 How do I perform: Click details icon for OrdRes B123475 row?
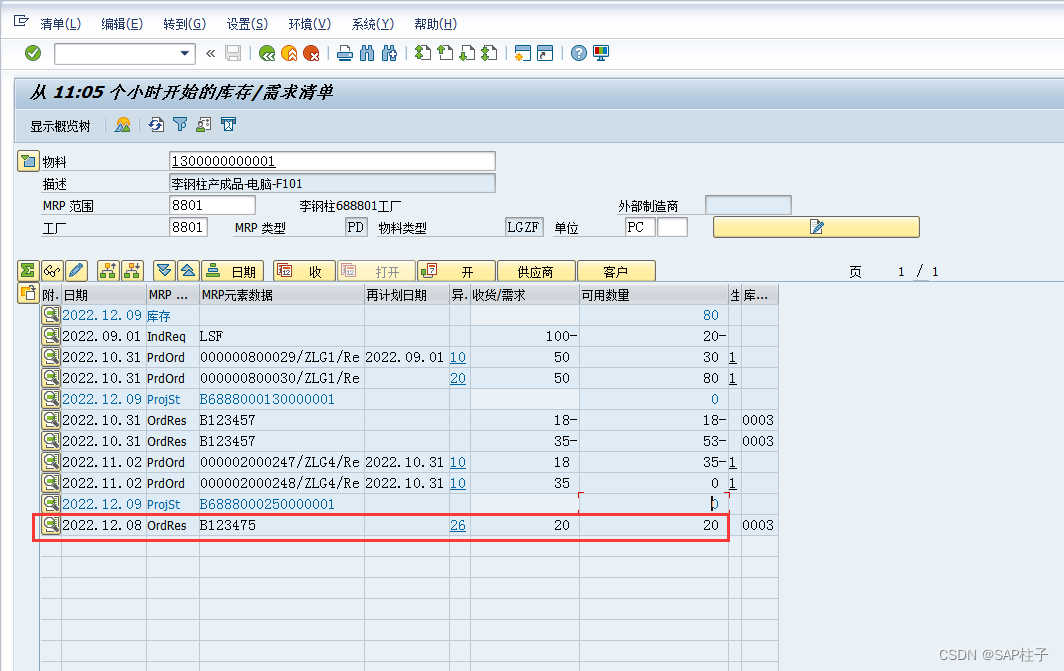pos(51,525)
